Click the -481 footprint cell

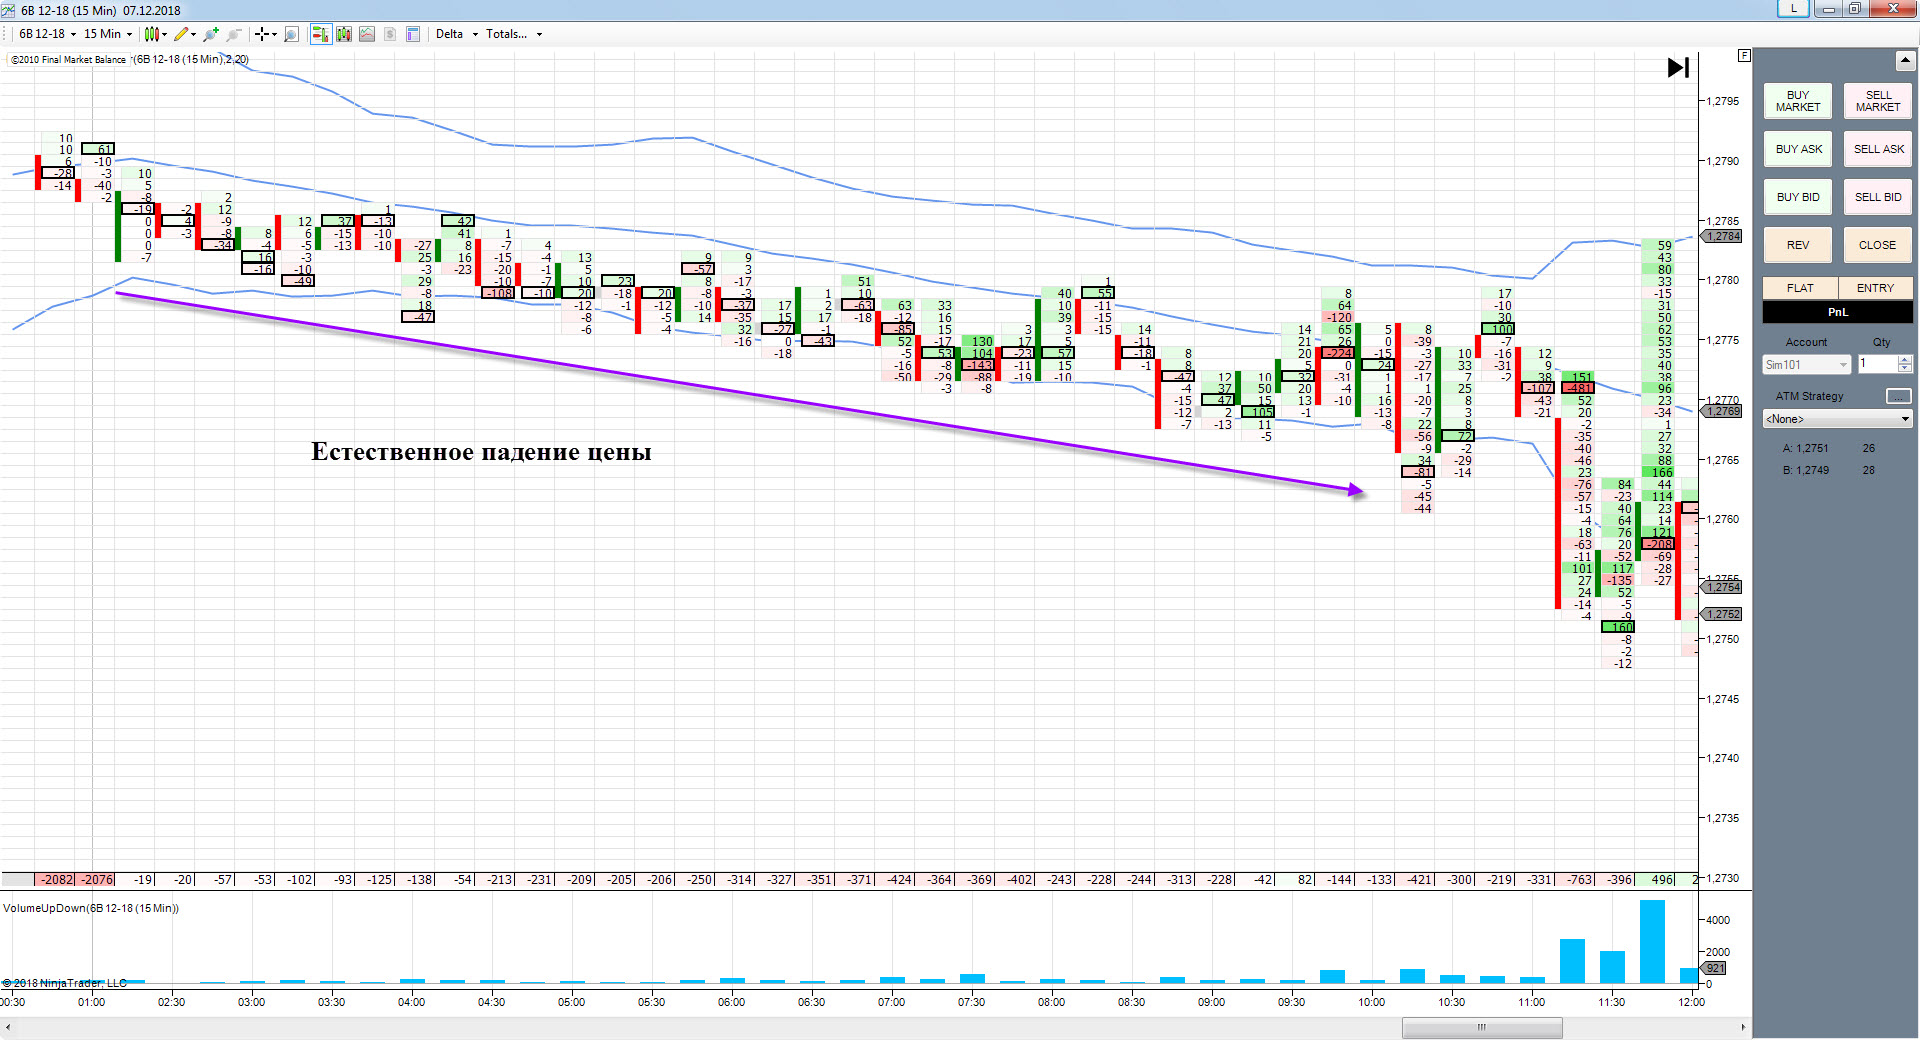coord(1578,388)
